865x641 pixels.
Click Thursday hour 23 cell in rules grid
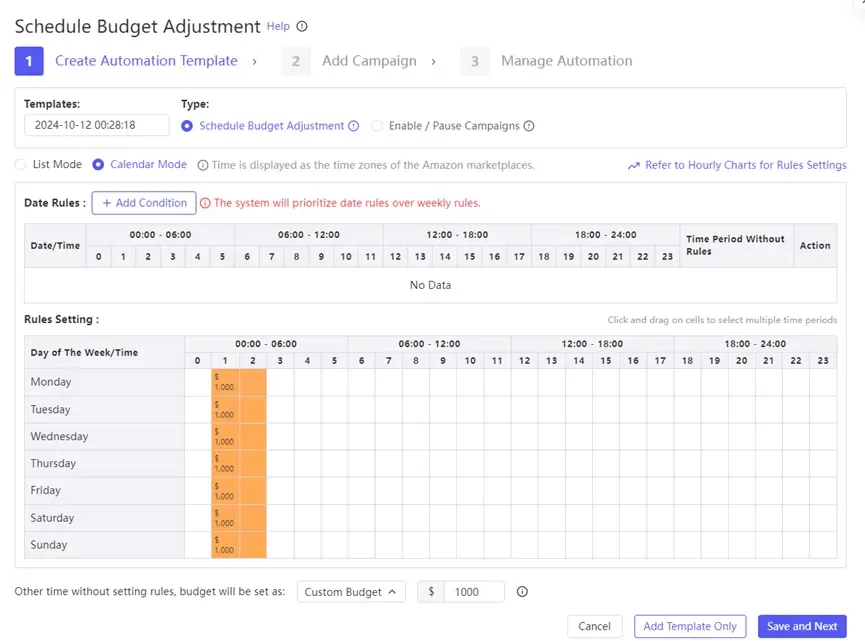point(823,463)
